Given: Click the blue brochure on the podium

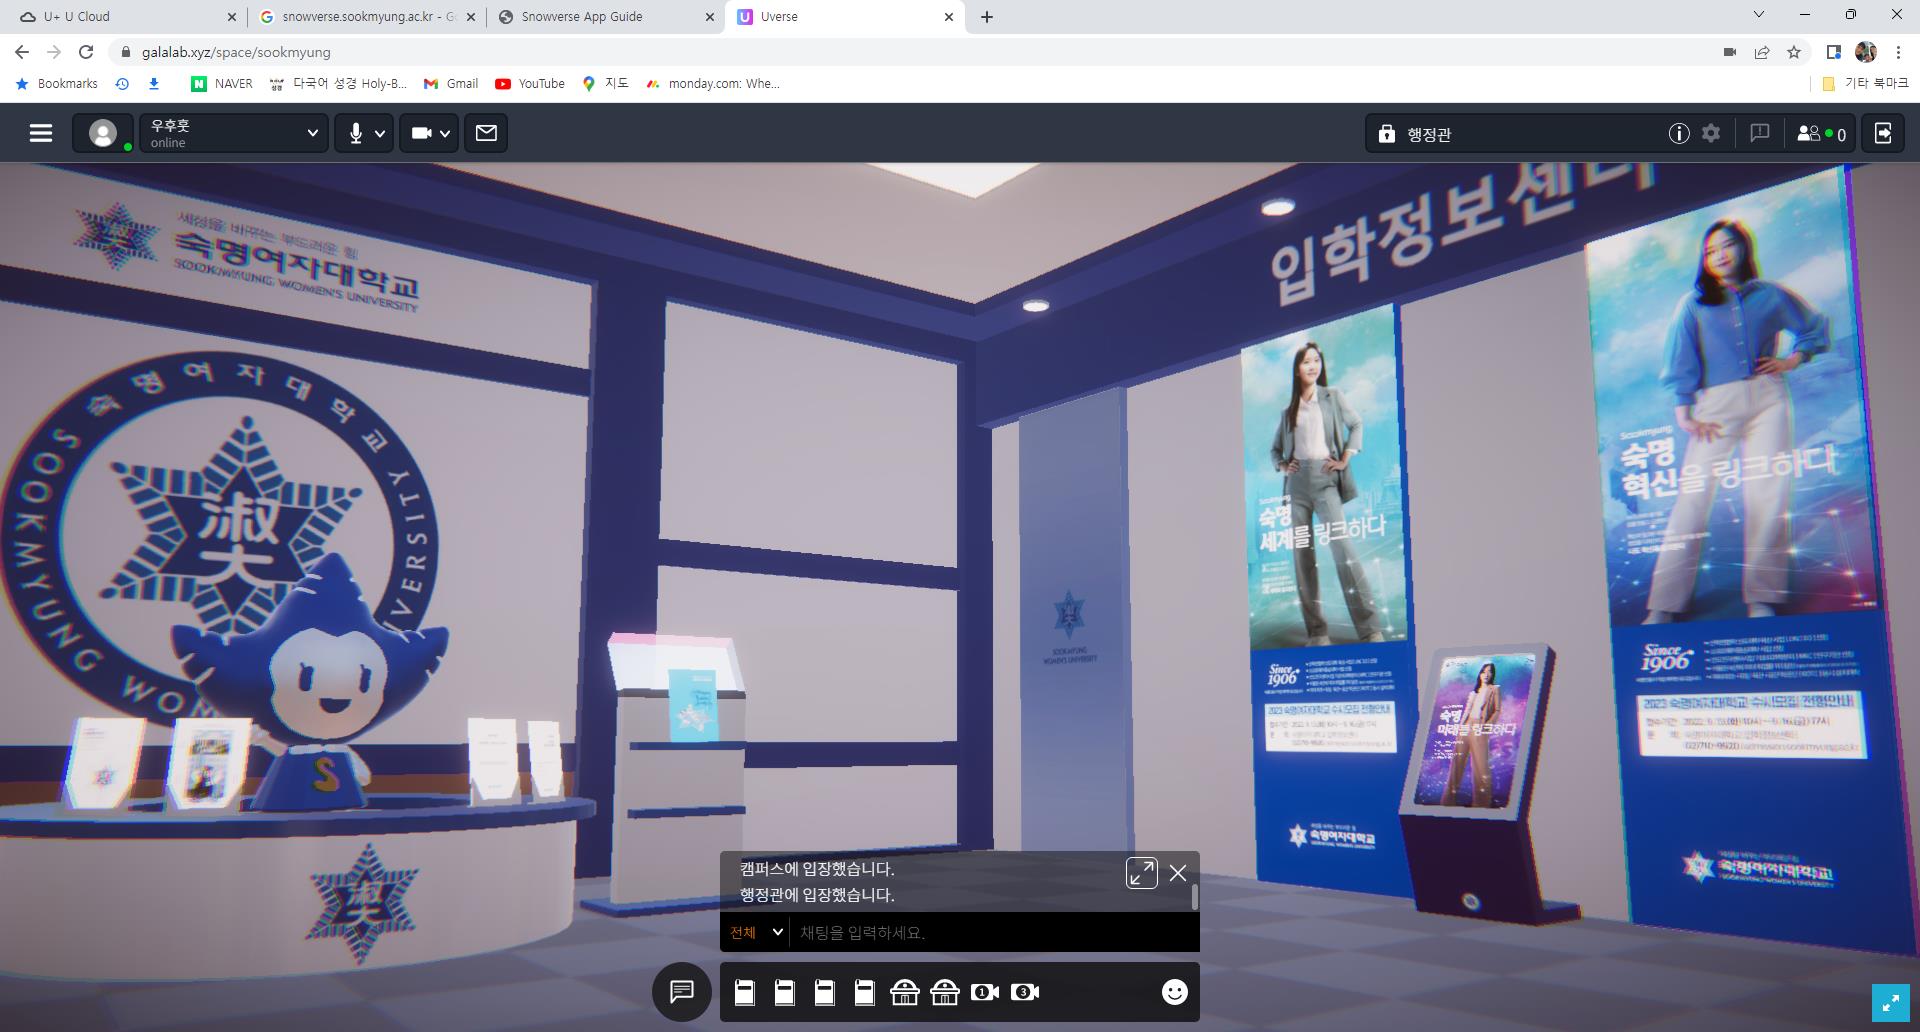Looking at the screenshot, I should coord(692,705).
